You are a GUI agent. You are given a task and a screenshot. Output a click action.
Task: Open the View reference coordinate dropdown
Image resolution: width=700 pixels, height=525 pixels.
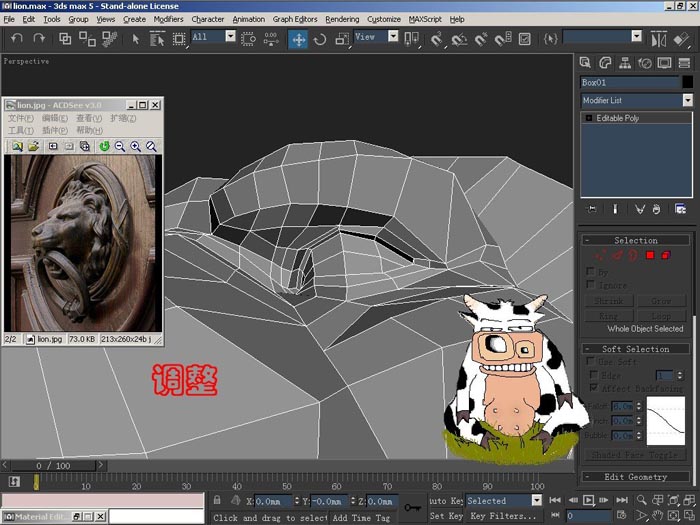tap(393, 37)
